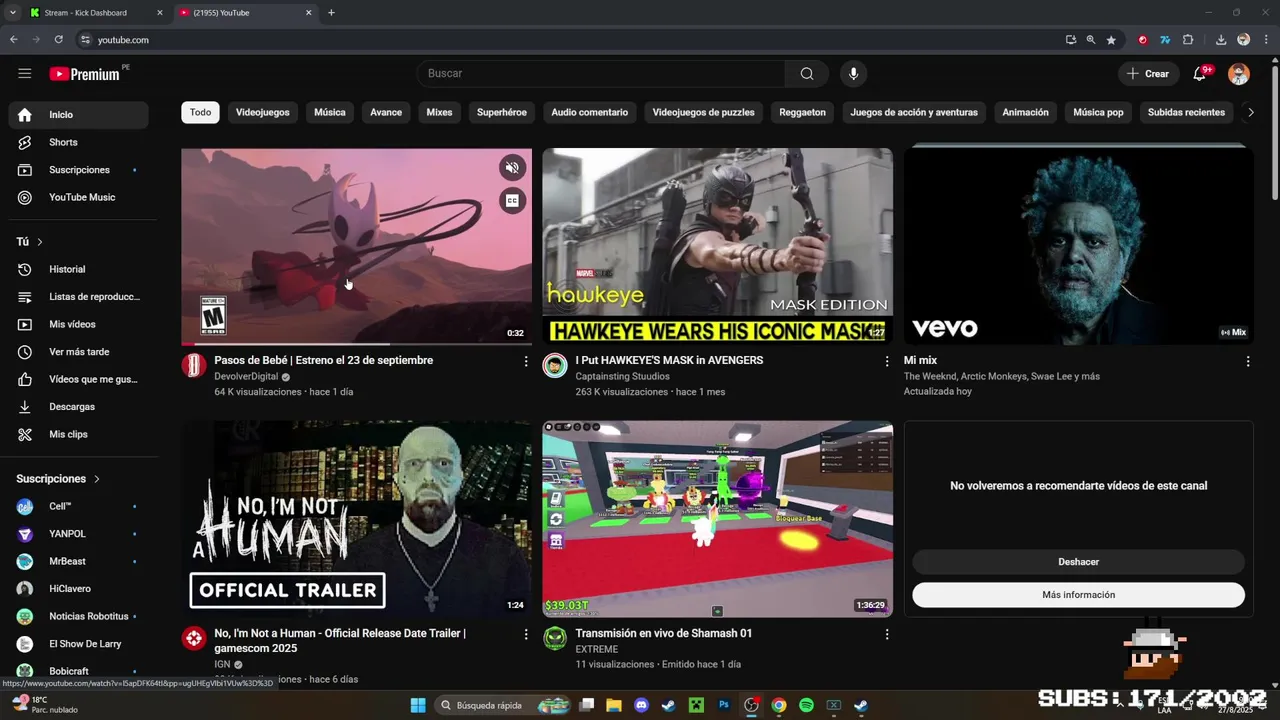
Task: Open Historial in sidebar
Action: point(78,269)
